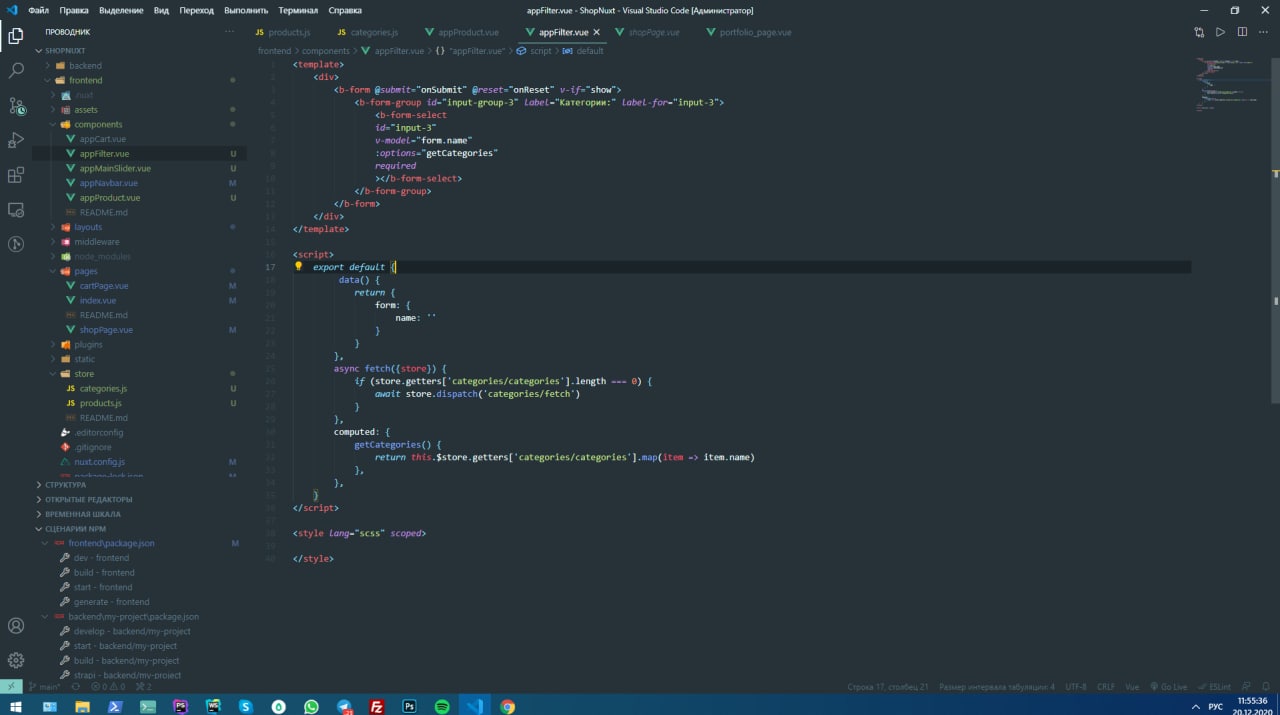Open the Правка menu

(74, 10)
